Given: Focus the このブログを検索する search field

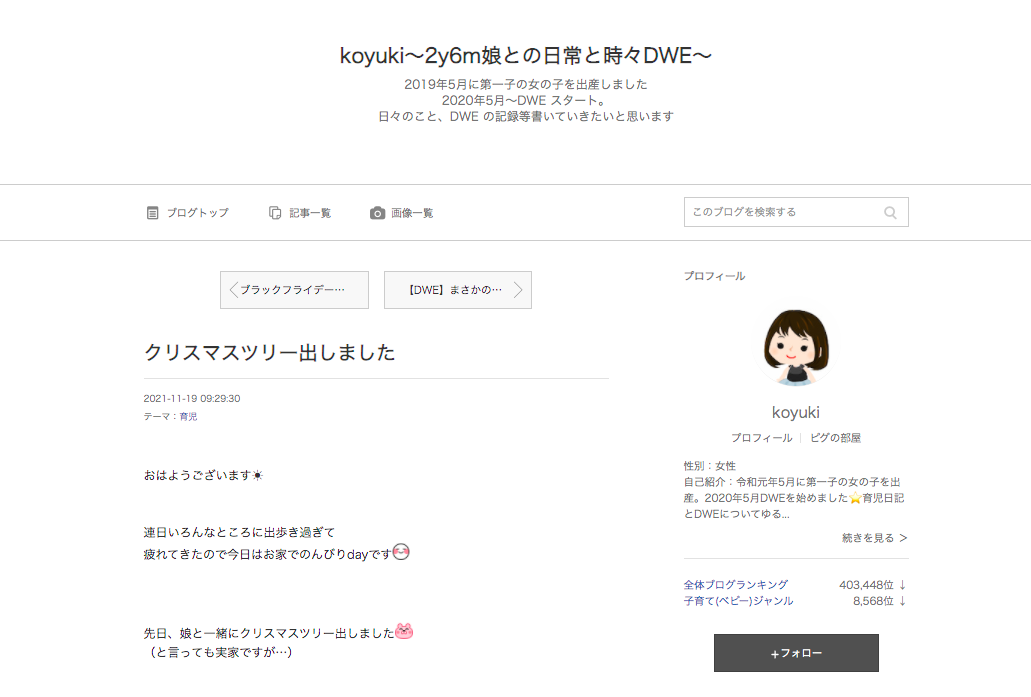Looking at the screenshot, I should point(796,212).
